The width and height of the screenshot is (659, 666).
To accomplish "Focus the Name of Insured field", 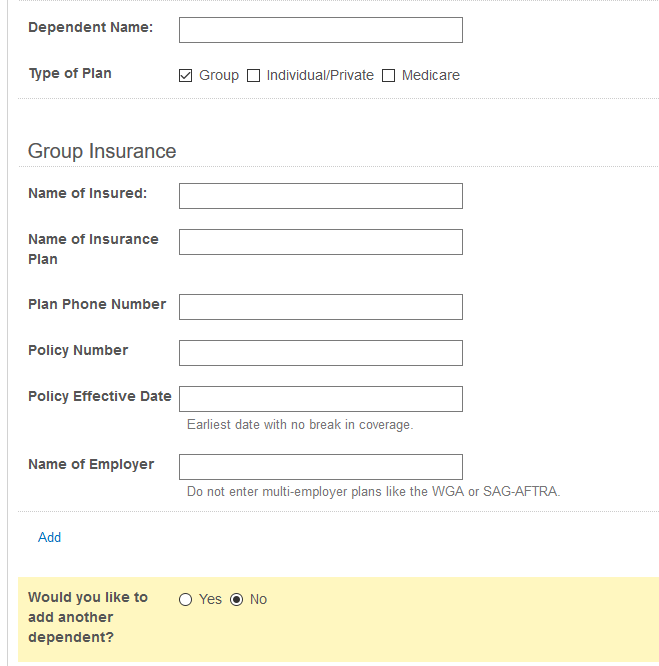I will point(320,196).
